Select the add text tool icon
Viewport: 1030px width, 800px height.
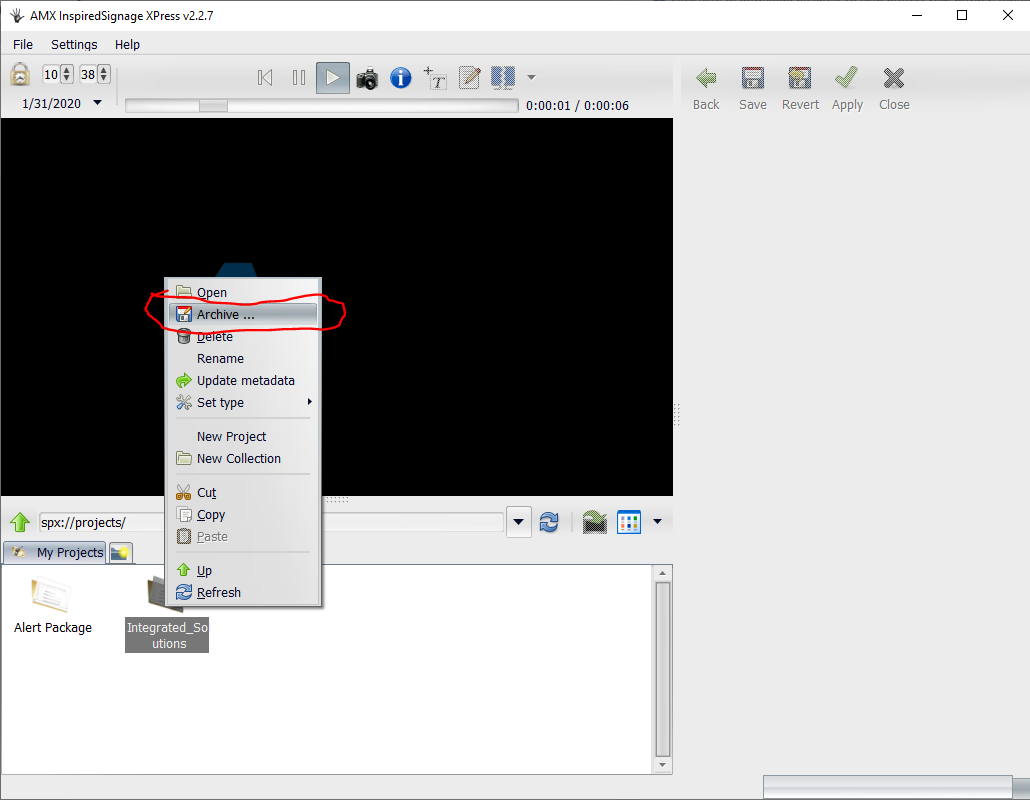tap(435, 78)
